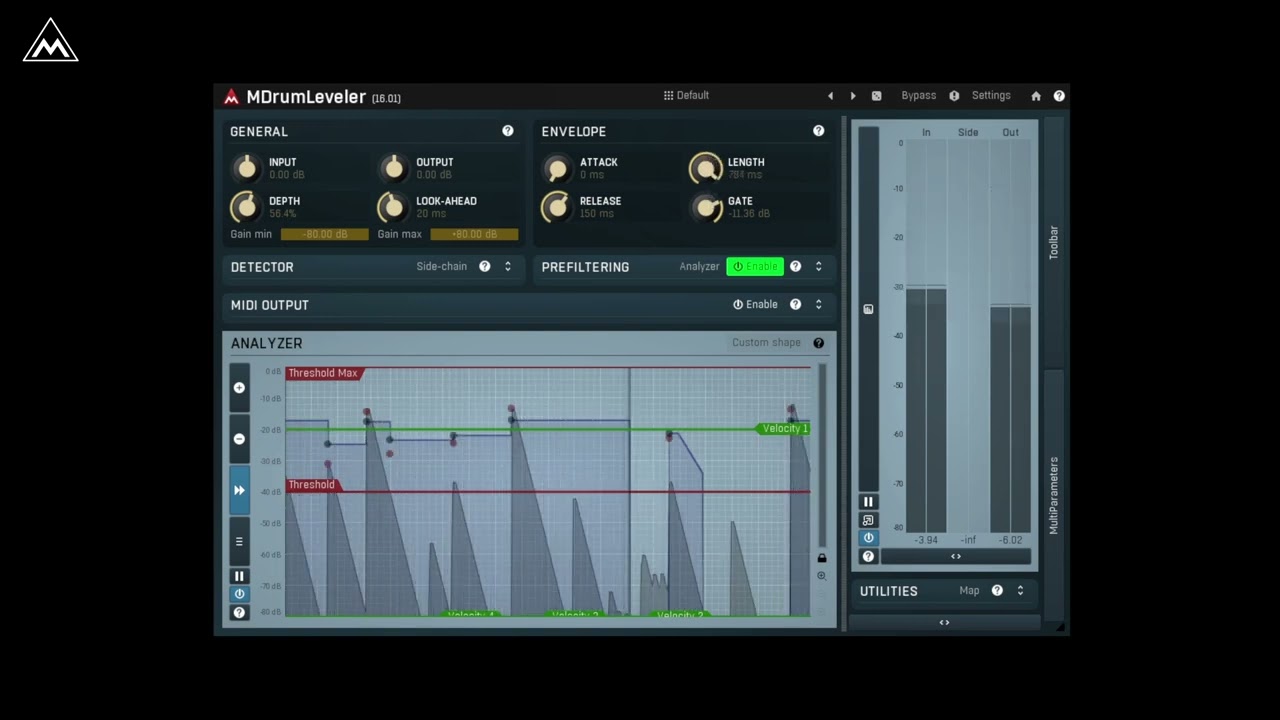Click the panic exclamation icon beside Bypass
The height and width of the screenshot is (720, 1280).
pos(954,96)
